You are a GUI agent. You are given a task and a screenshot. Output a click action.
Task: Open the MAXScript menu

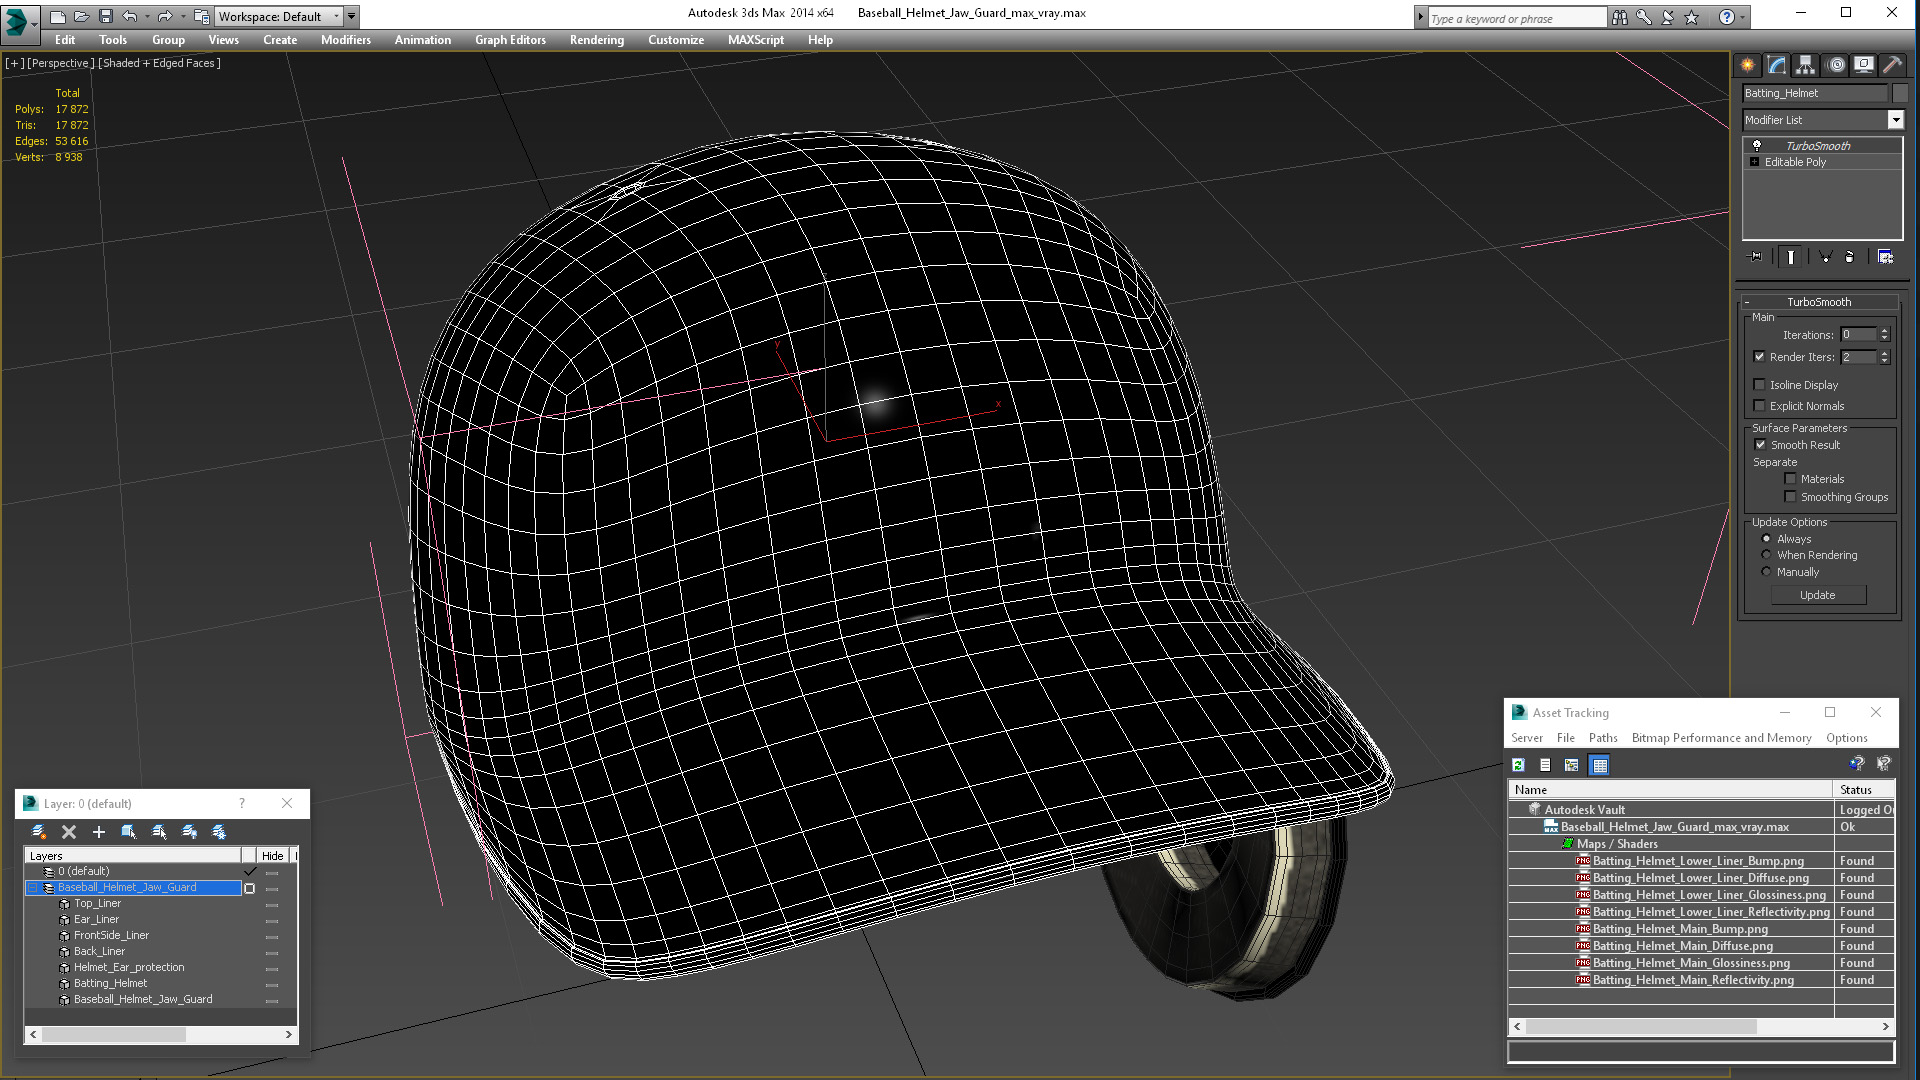coord(756,40)
